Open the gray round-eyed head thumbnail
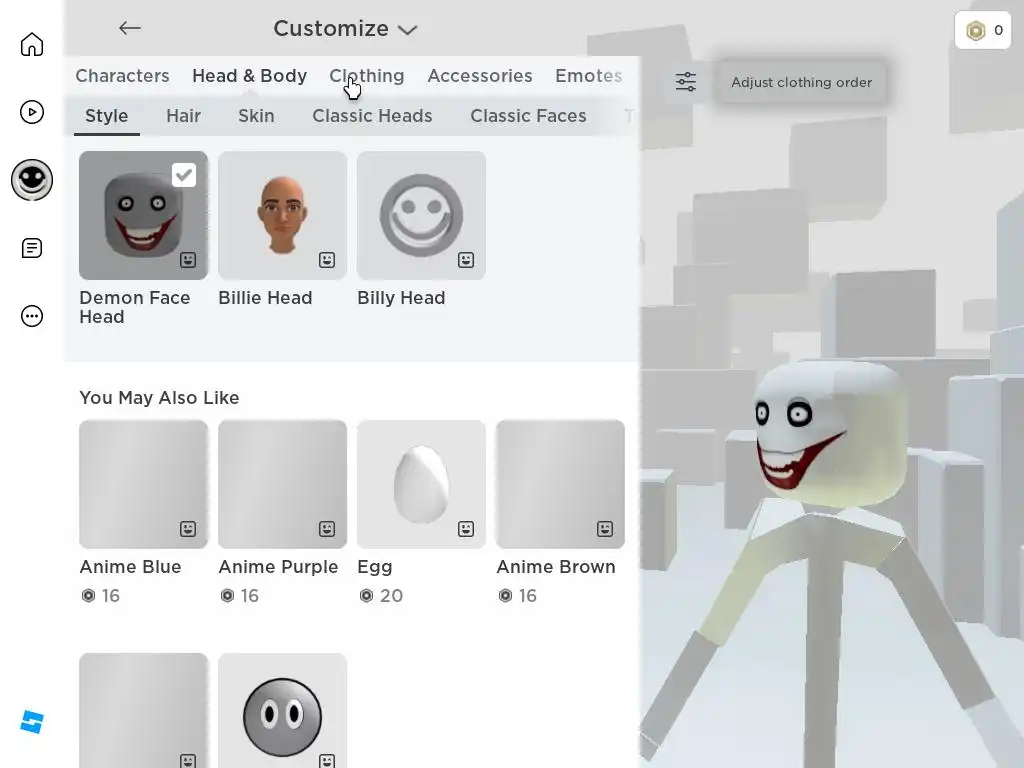Viewport: 1024px width, 768px height. (282, 711)
